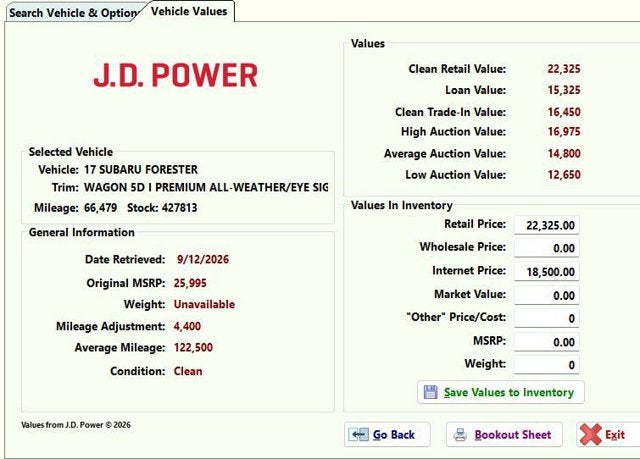
Task: Click the trim text WAGON 5D I PREMIUM
Action: click(144, 188)
